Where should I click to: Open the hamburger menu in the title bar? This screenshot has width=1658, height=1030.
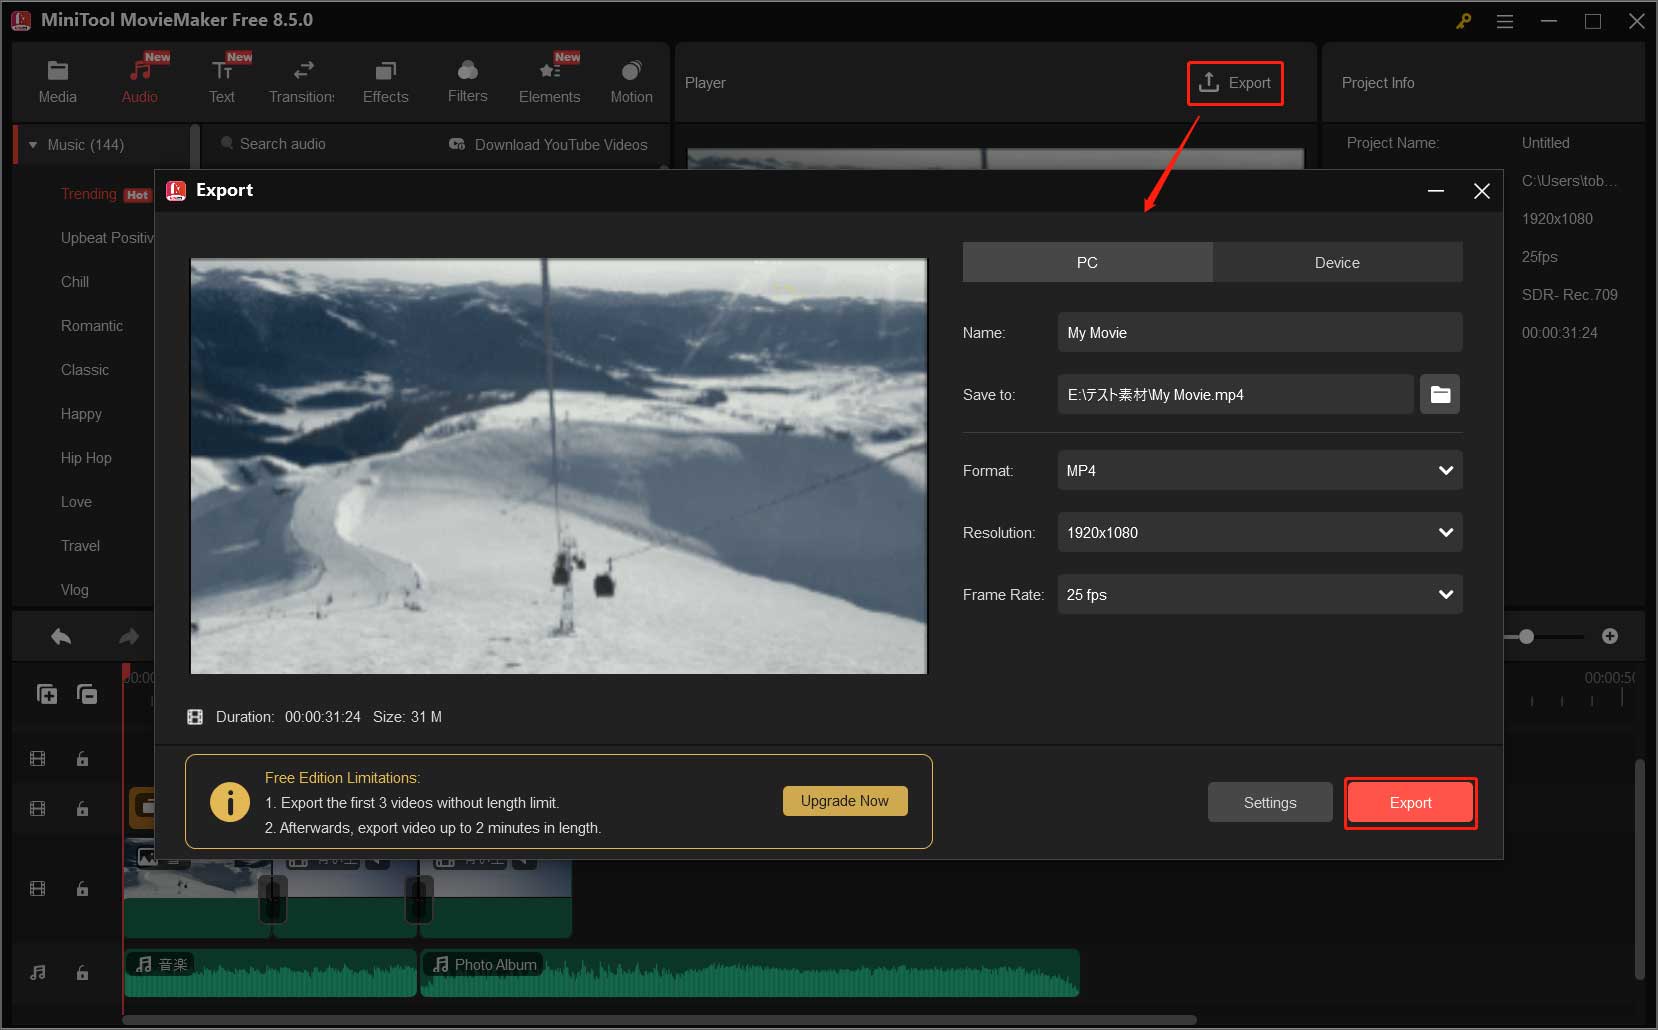point(1504,20)
